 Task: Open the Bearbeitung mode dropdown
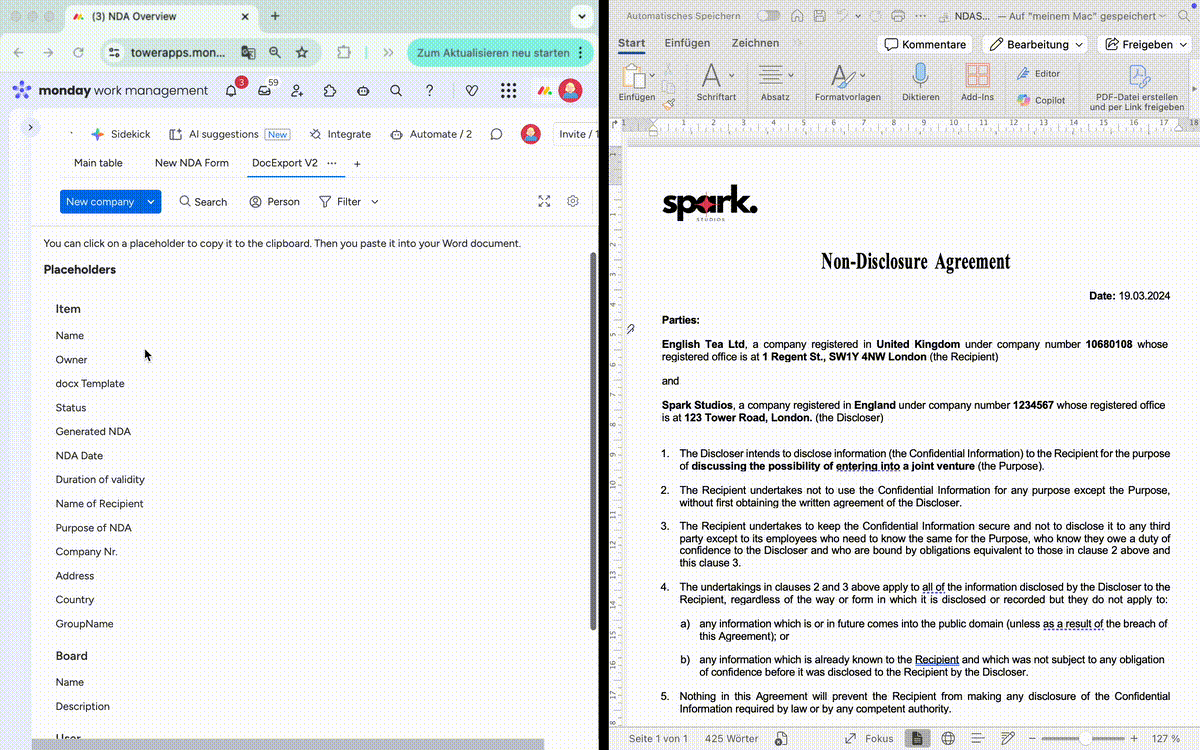point(1035,44)
